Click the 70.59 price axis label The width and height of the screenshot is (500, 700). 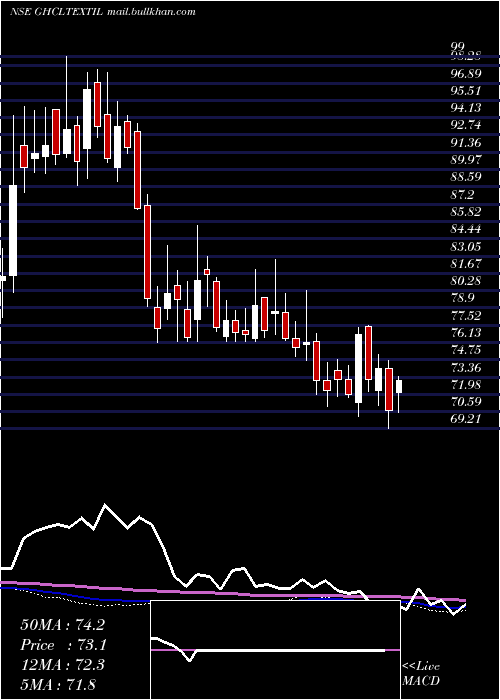pos(467,402)
